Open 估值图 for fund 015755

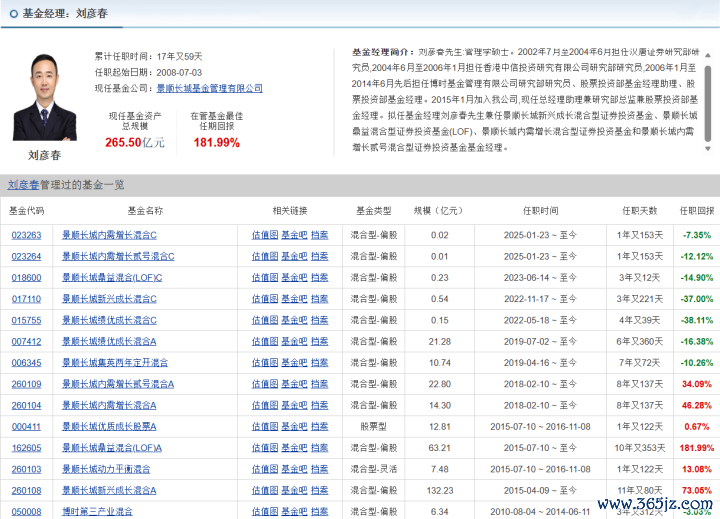click(x=265, y=320)
